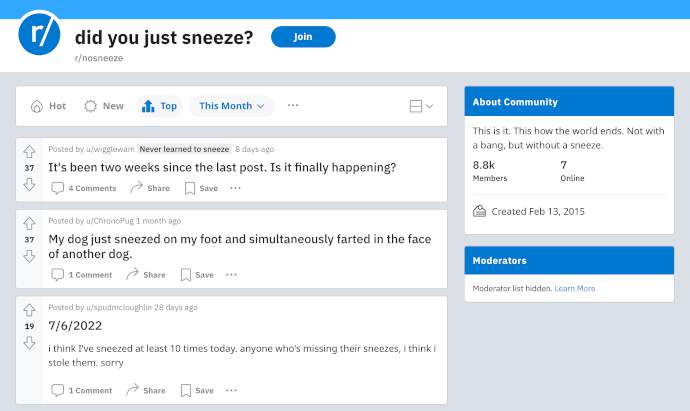The height and width of the screenshot is (411, 690).
Task: Sort posts by New
Action: [x=104, y=106]
